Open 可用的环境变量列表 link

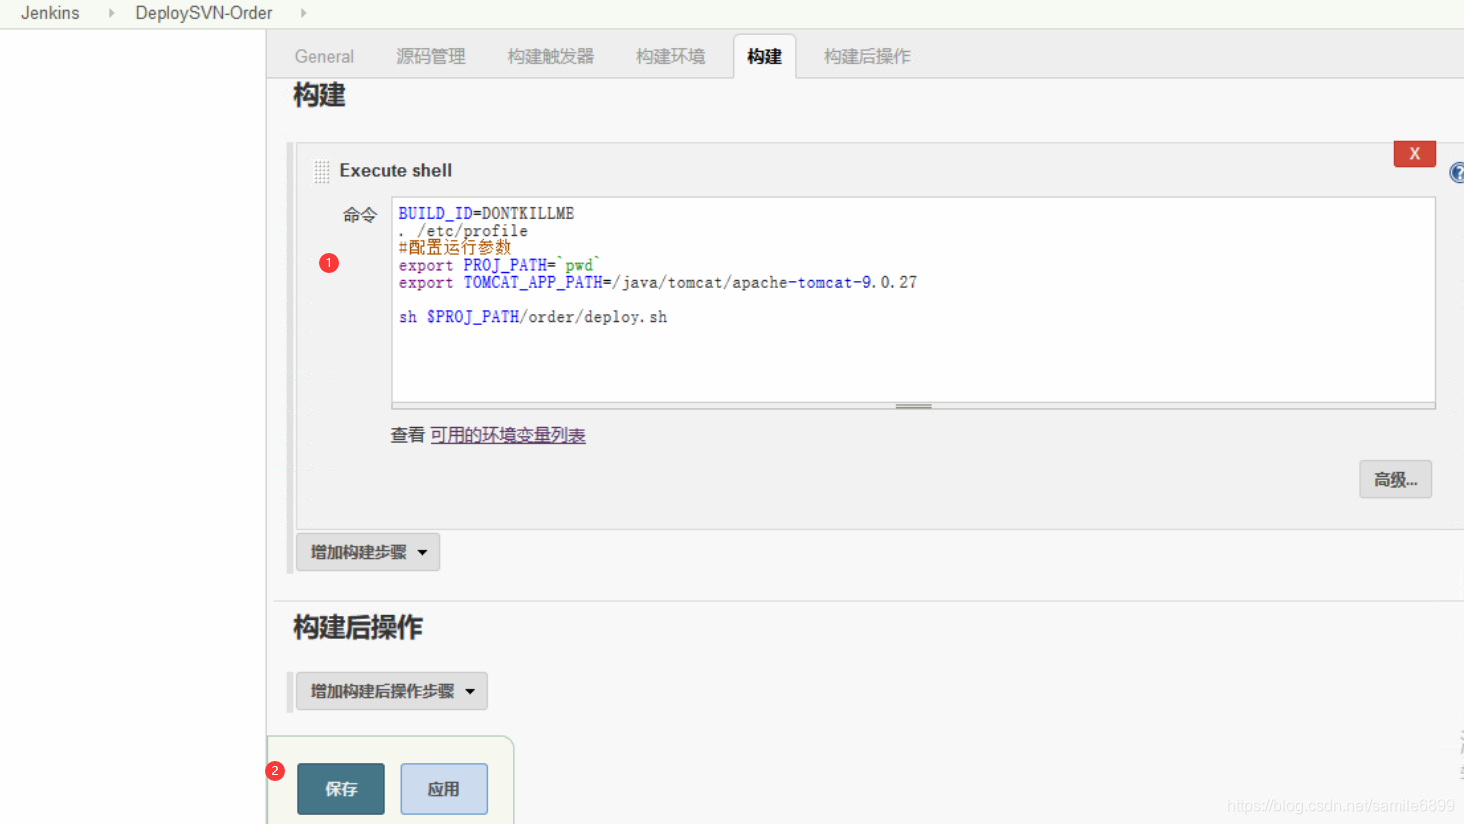click(x=508, y=435)
